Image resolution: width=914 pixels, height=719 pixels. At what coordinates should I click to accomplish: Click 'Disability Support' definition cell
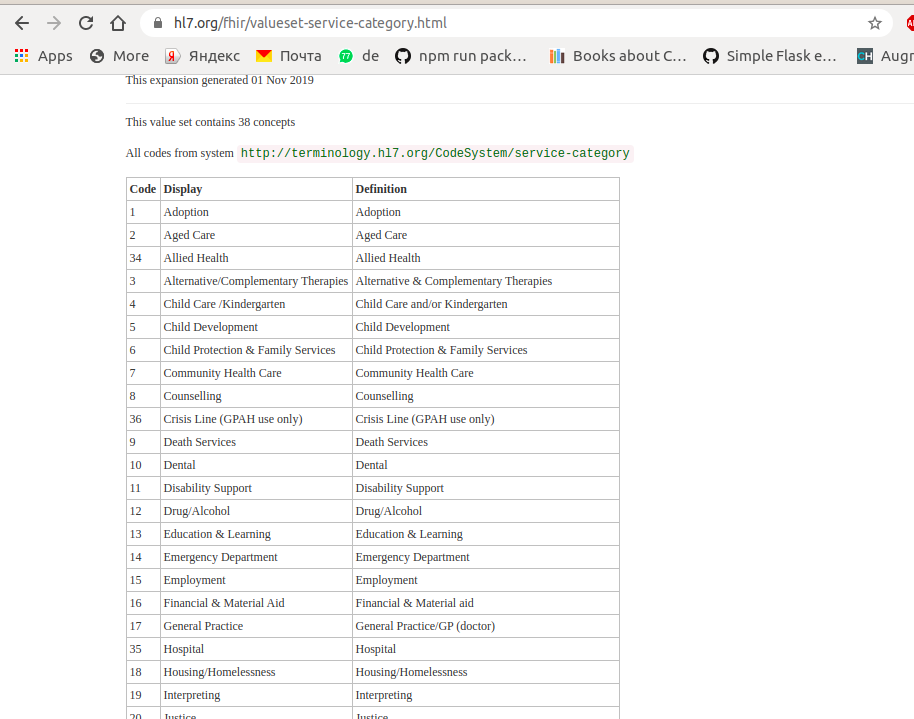tap(486, 488)
